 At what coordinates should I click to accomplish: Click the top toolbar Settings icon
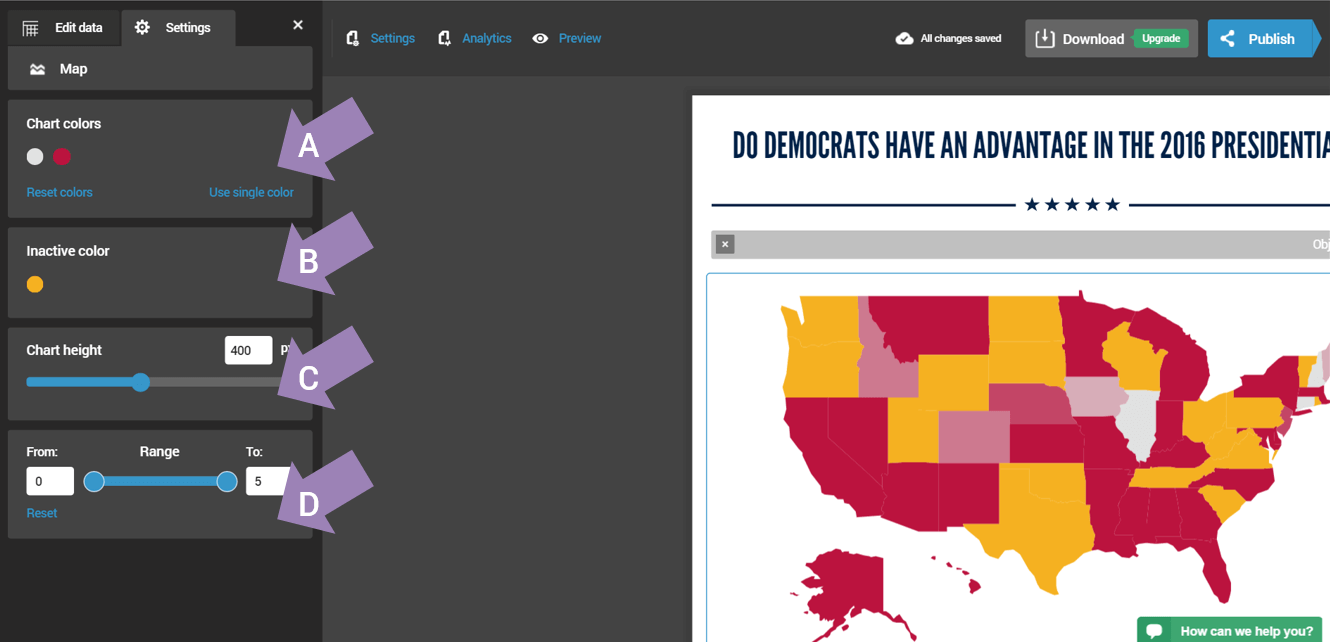coord(352,38)
